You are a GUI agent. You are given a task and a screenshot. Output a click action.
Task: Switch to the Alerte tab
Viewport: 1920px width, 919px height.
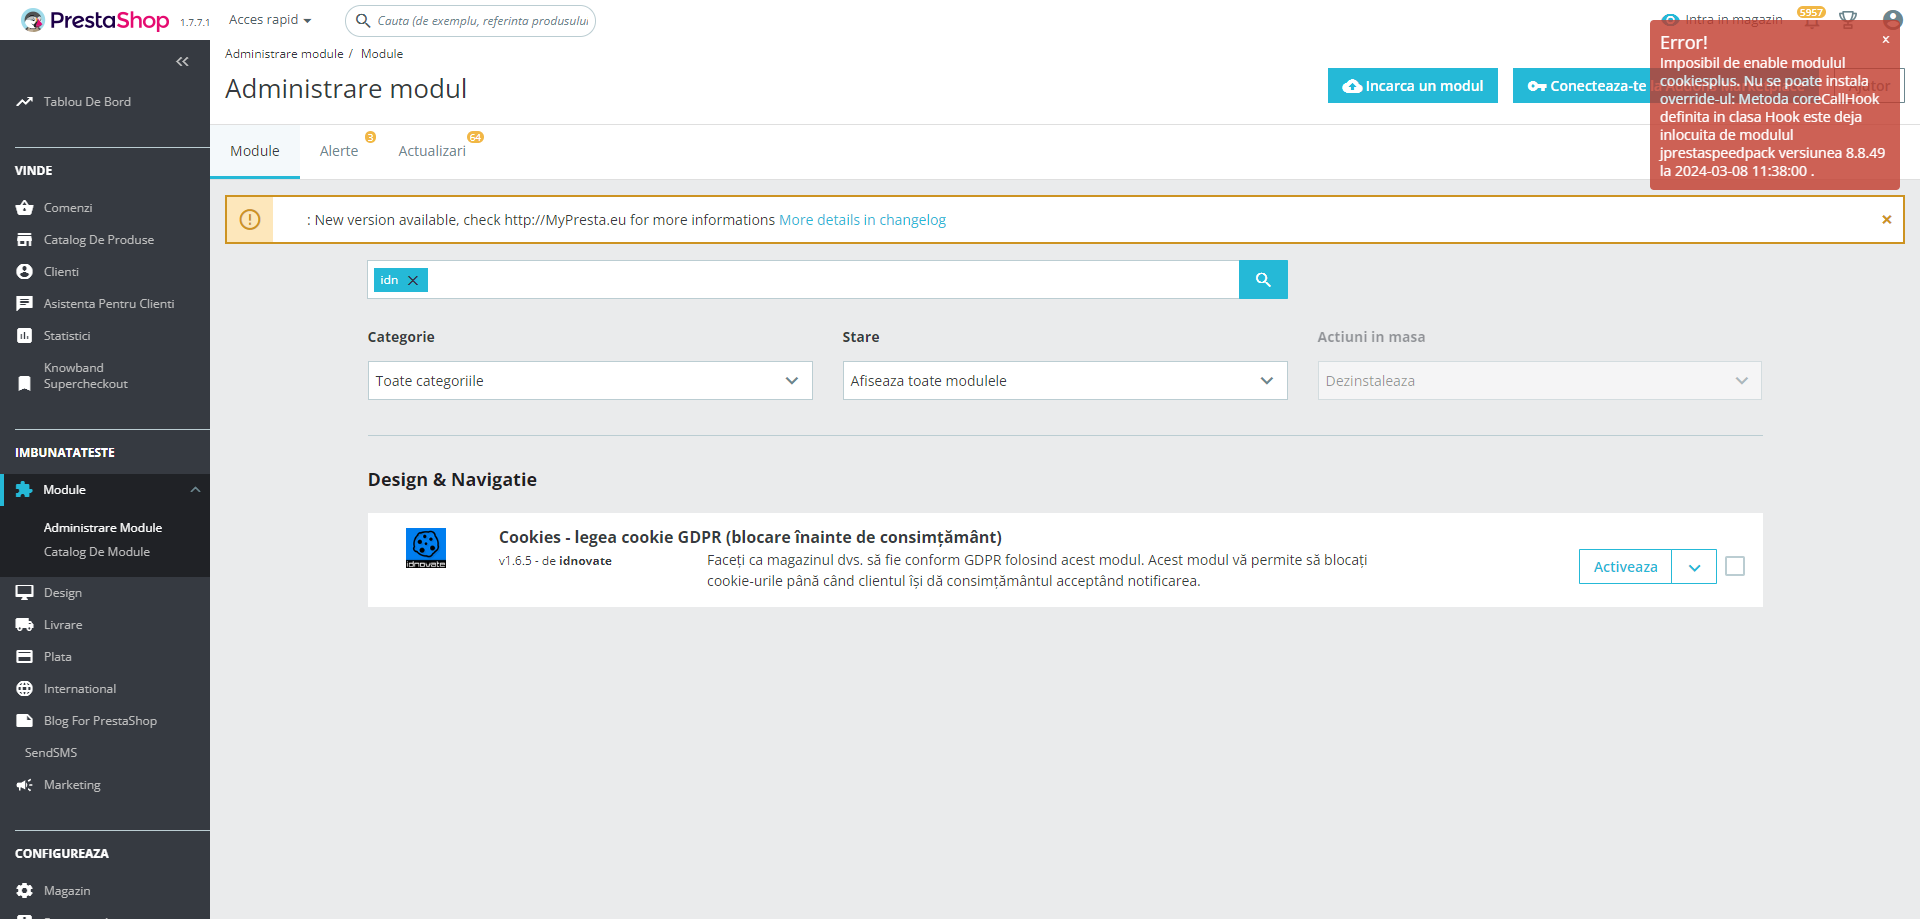pos(339,151)
